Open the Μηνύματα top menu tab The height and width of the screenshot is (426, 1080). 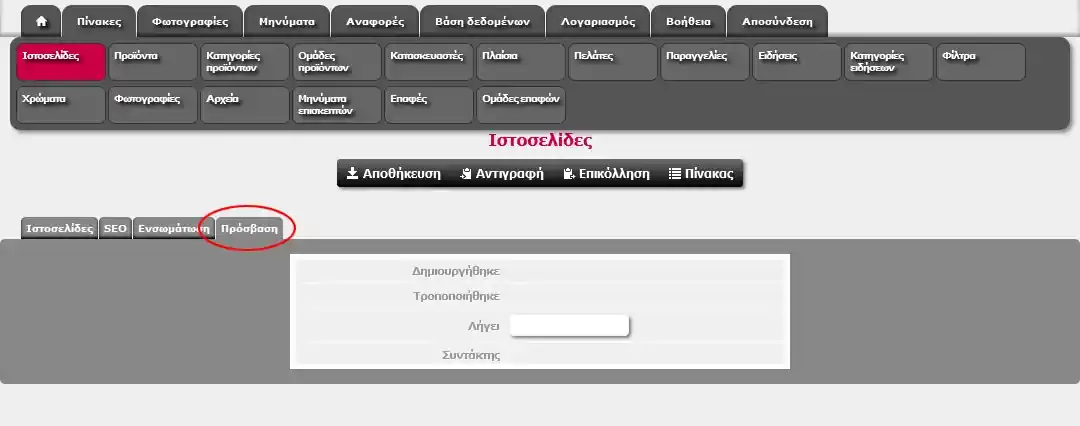click(x=287, y=21)
